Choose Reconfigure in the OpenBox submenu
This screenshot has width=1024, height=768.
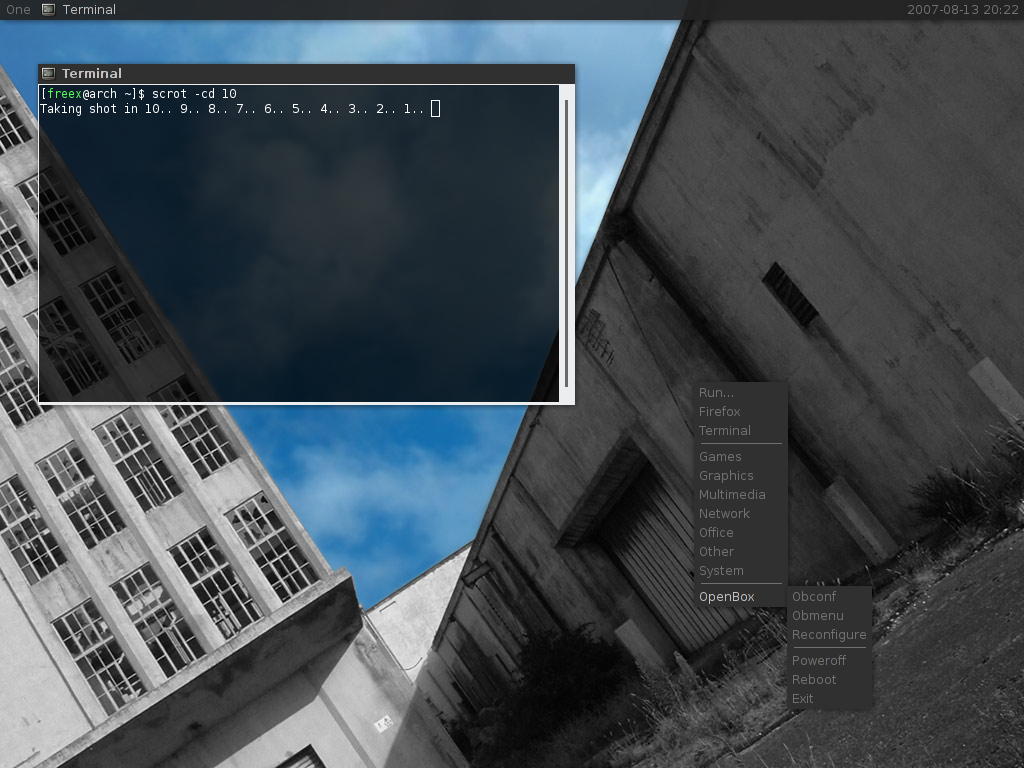829,634
